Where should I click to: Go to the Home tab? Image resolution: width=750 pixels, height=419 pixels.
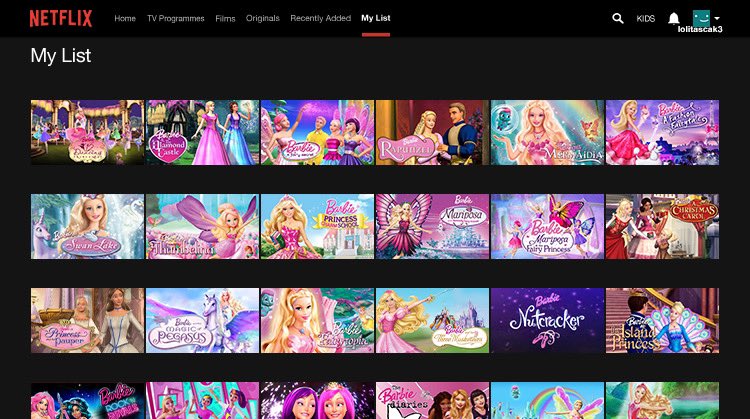125,18
